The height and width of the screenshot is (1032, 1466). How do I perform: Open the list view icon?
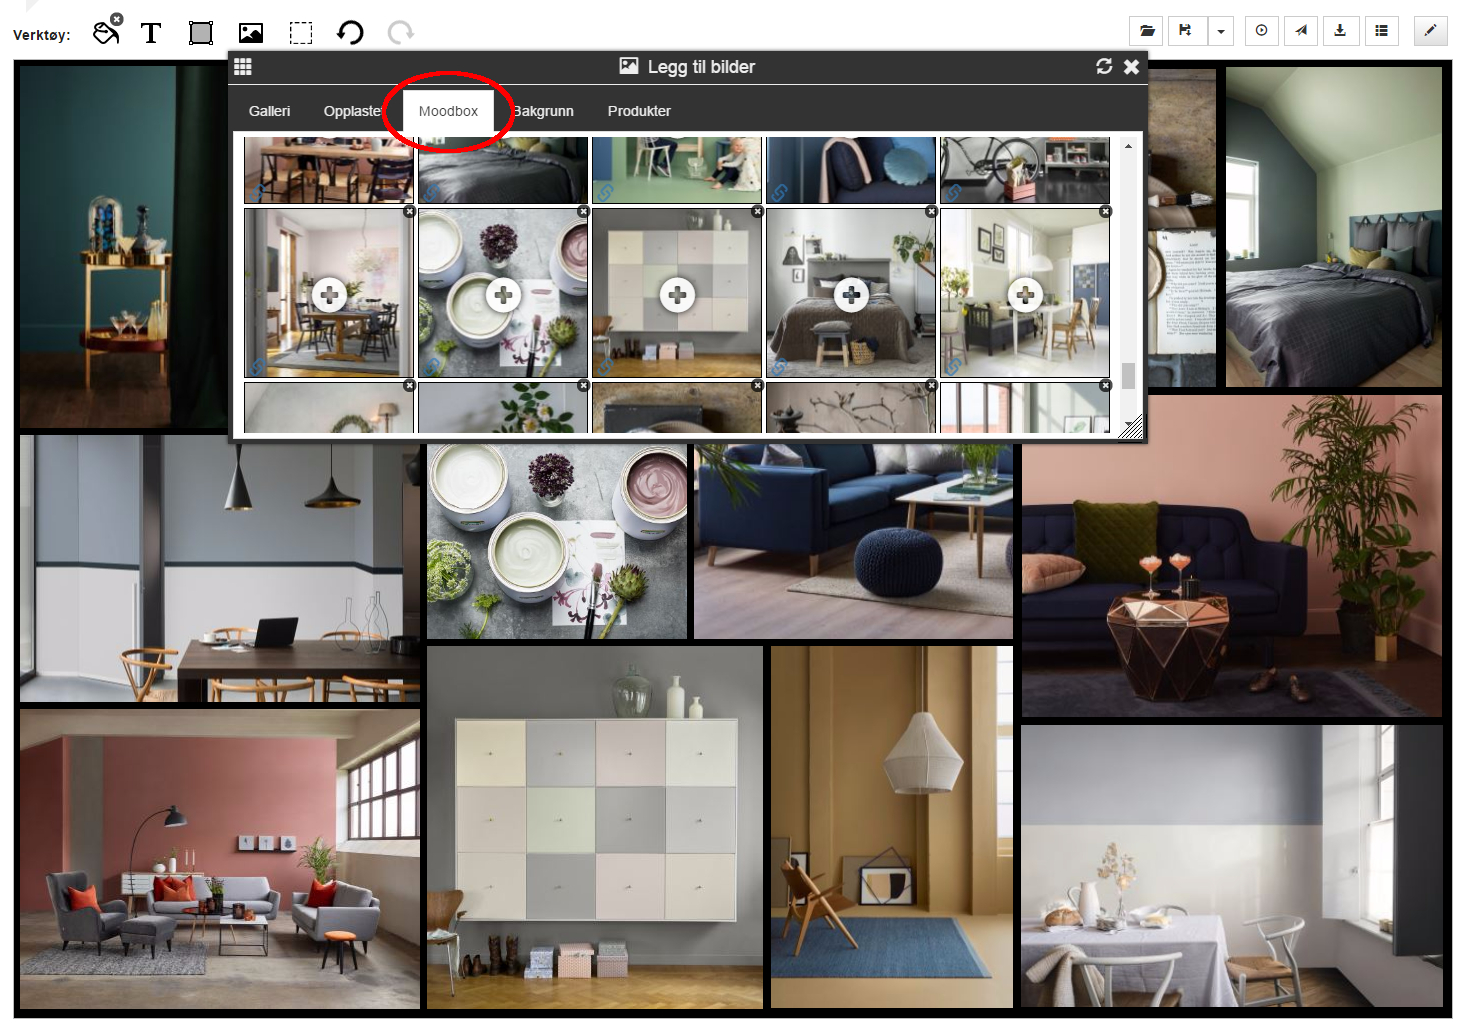click(x=1381, y=31)
